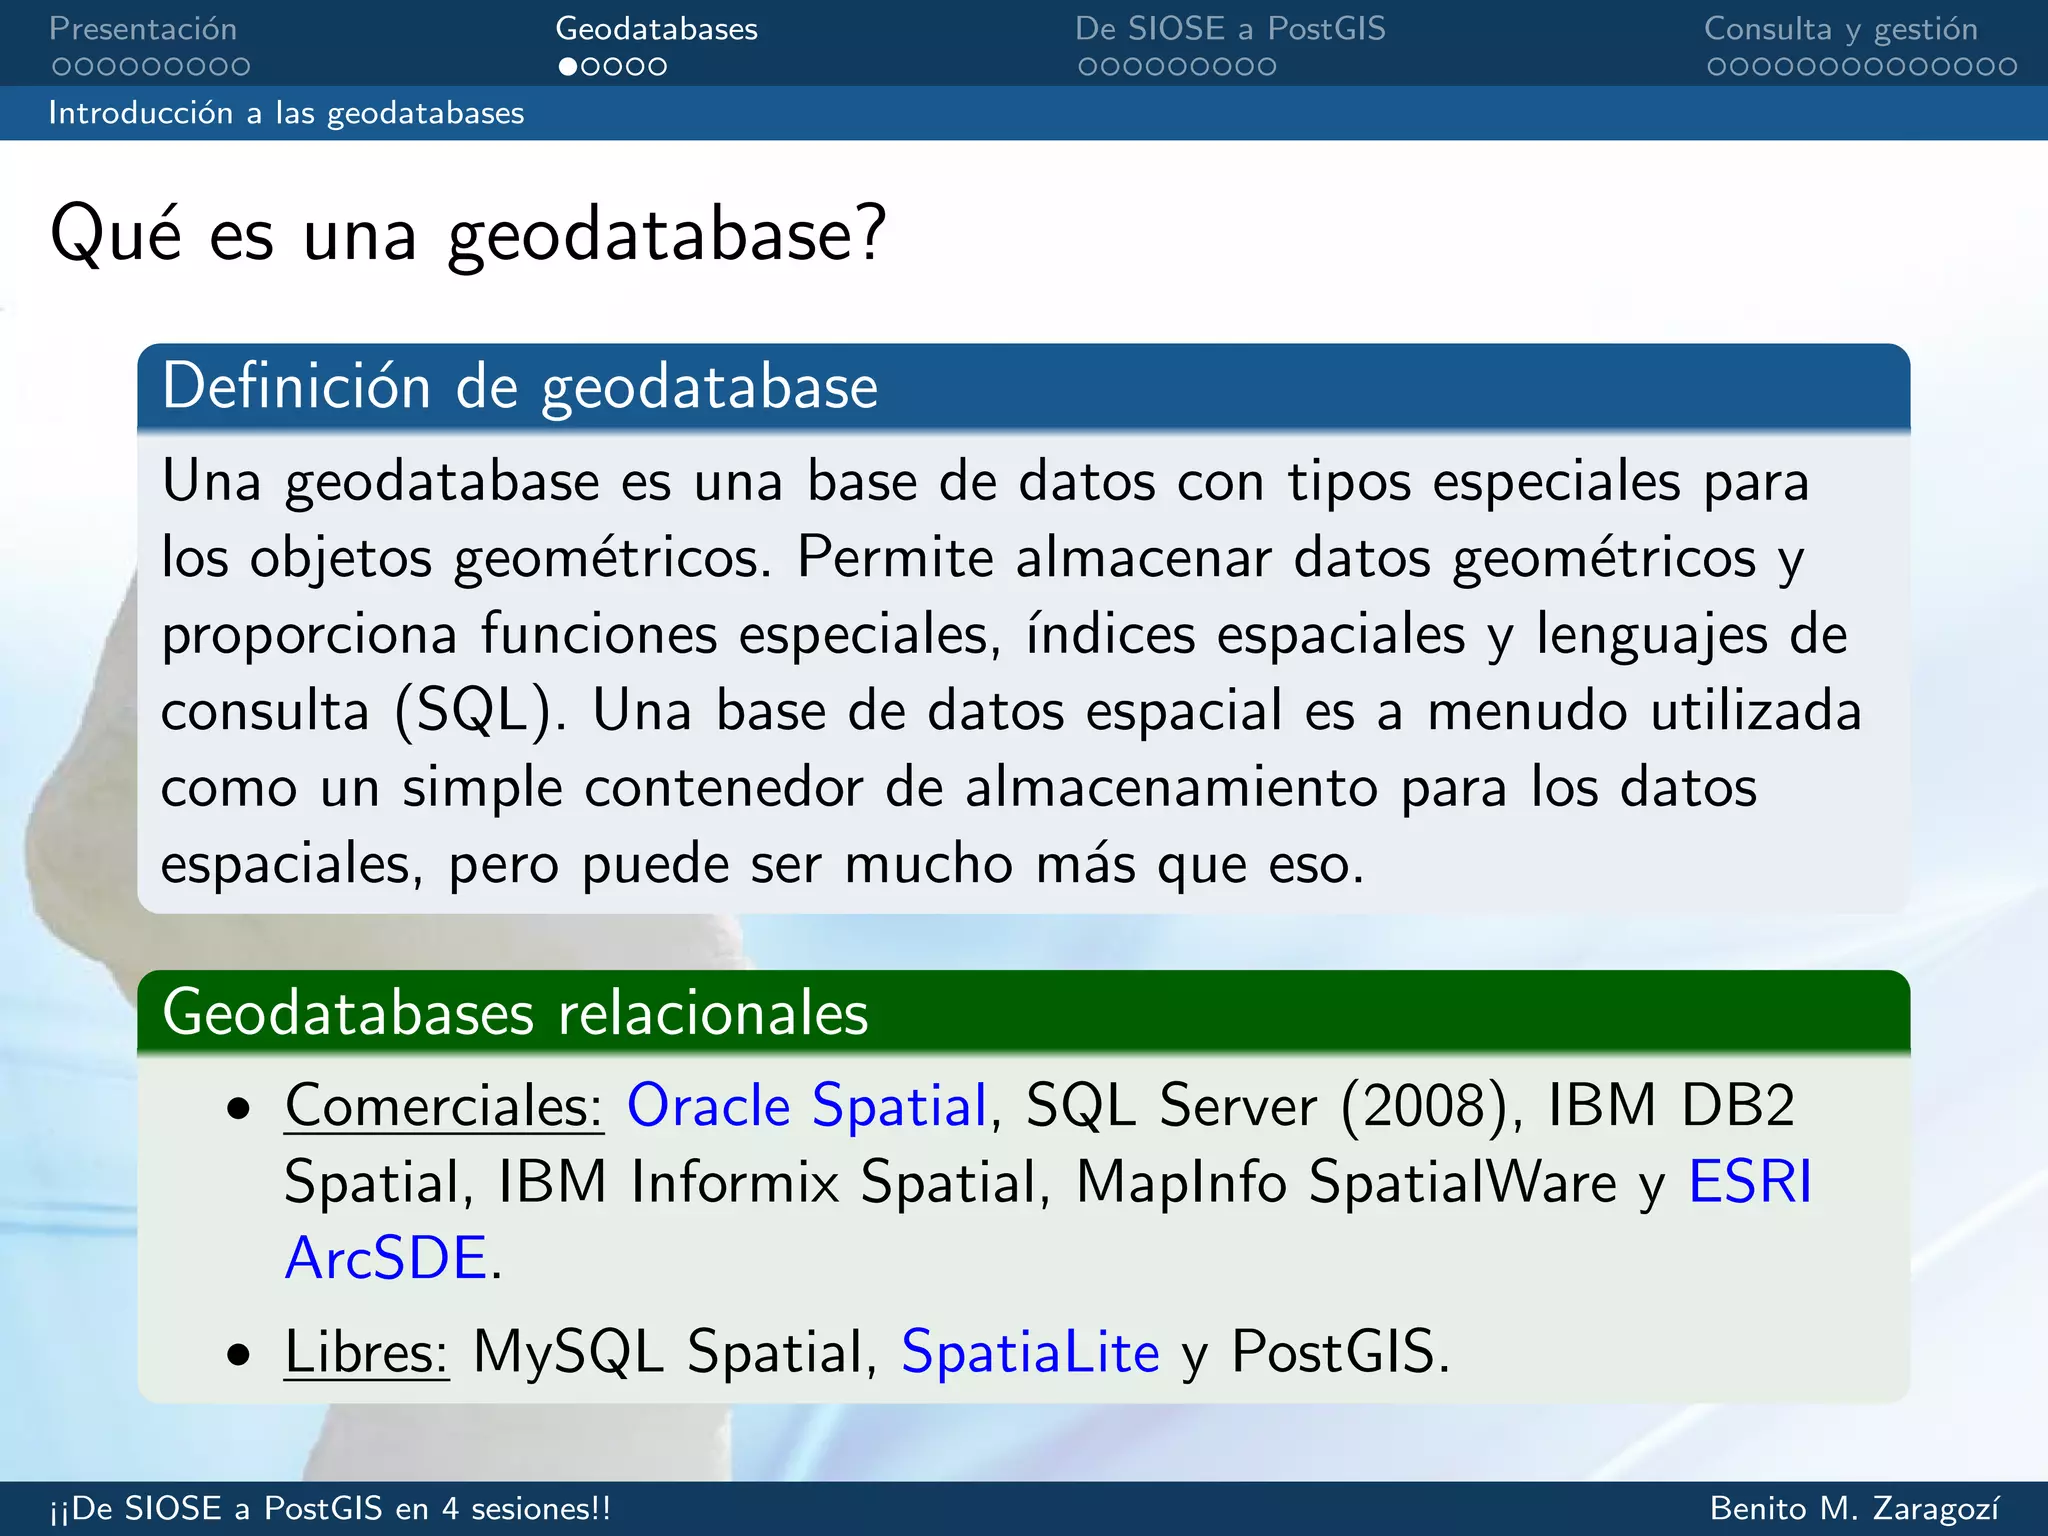The height and width of the screenshot is (1536, 2048).
Task: Click the slide title Qué es una geodatabase?
Action: [x=468, y=234]
